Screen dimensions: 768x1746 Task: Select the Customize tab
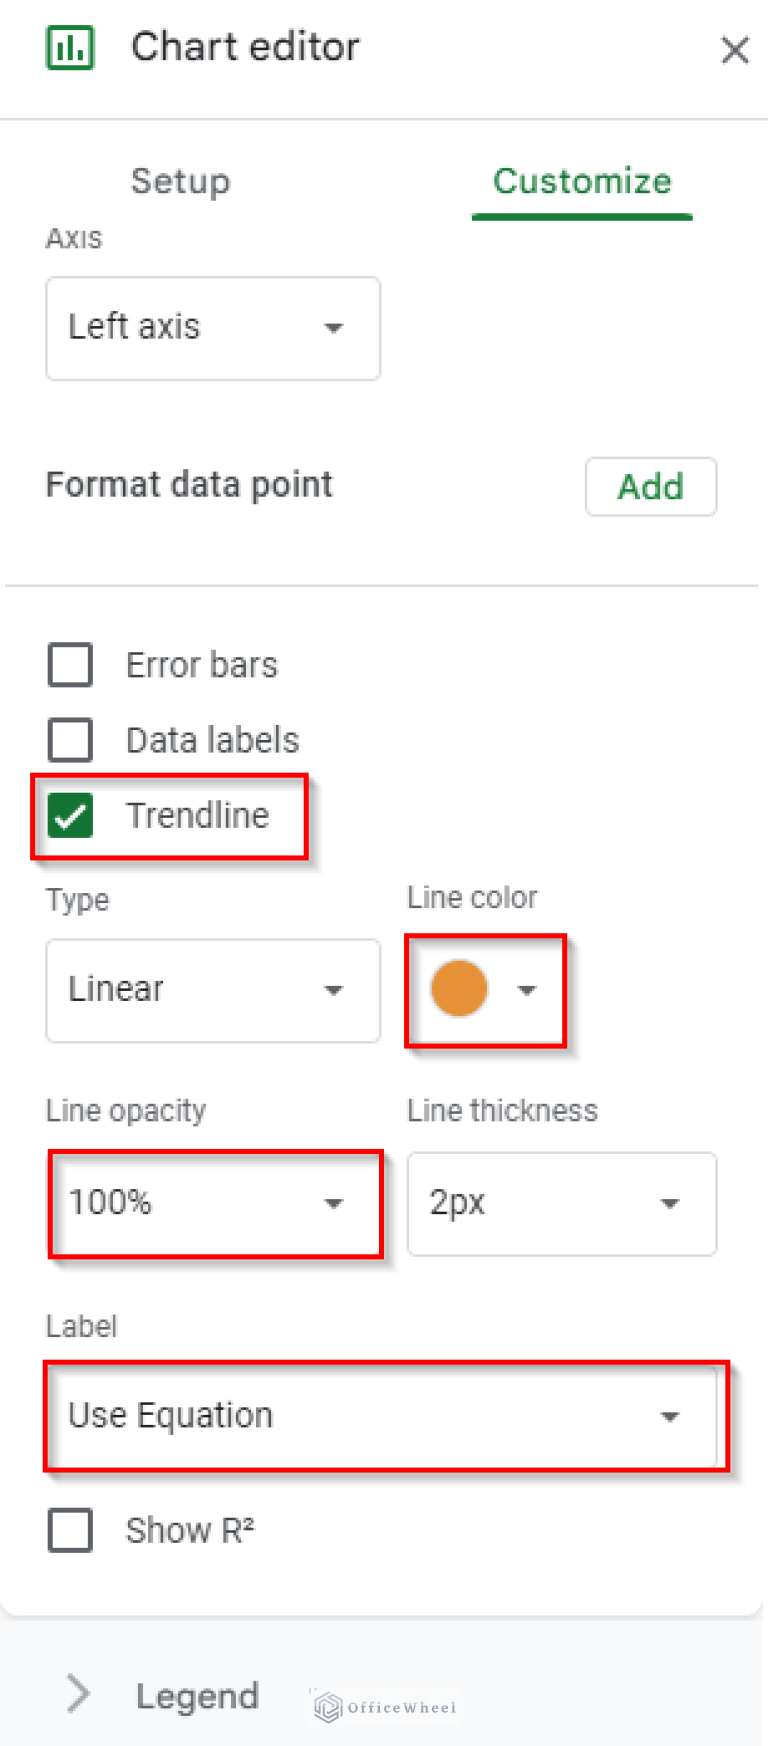pyautogui.click(x=582, y=181)
